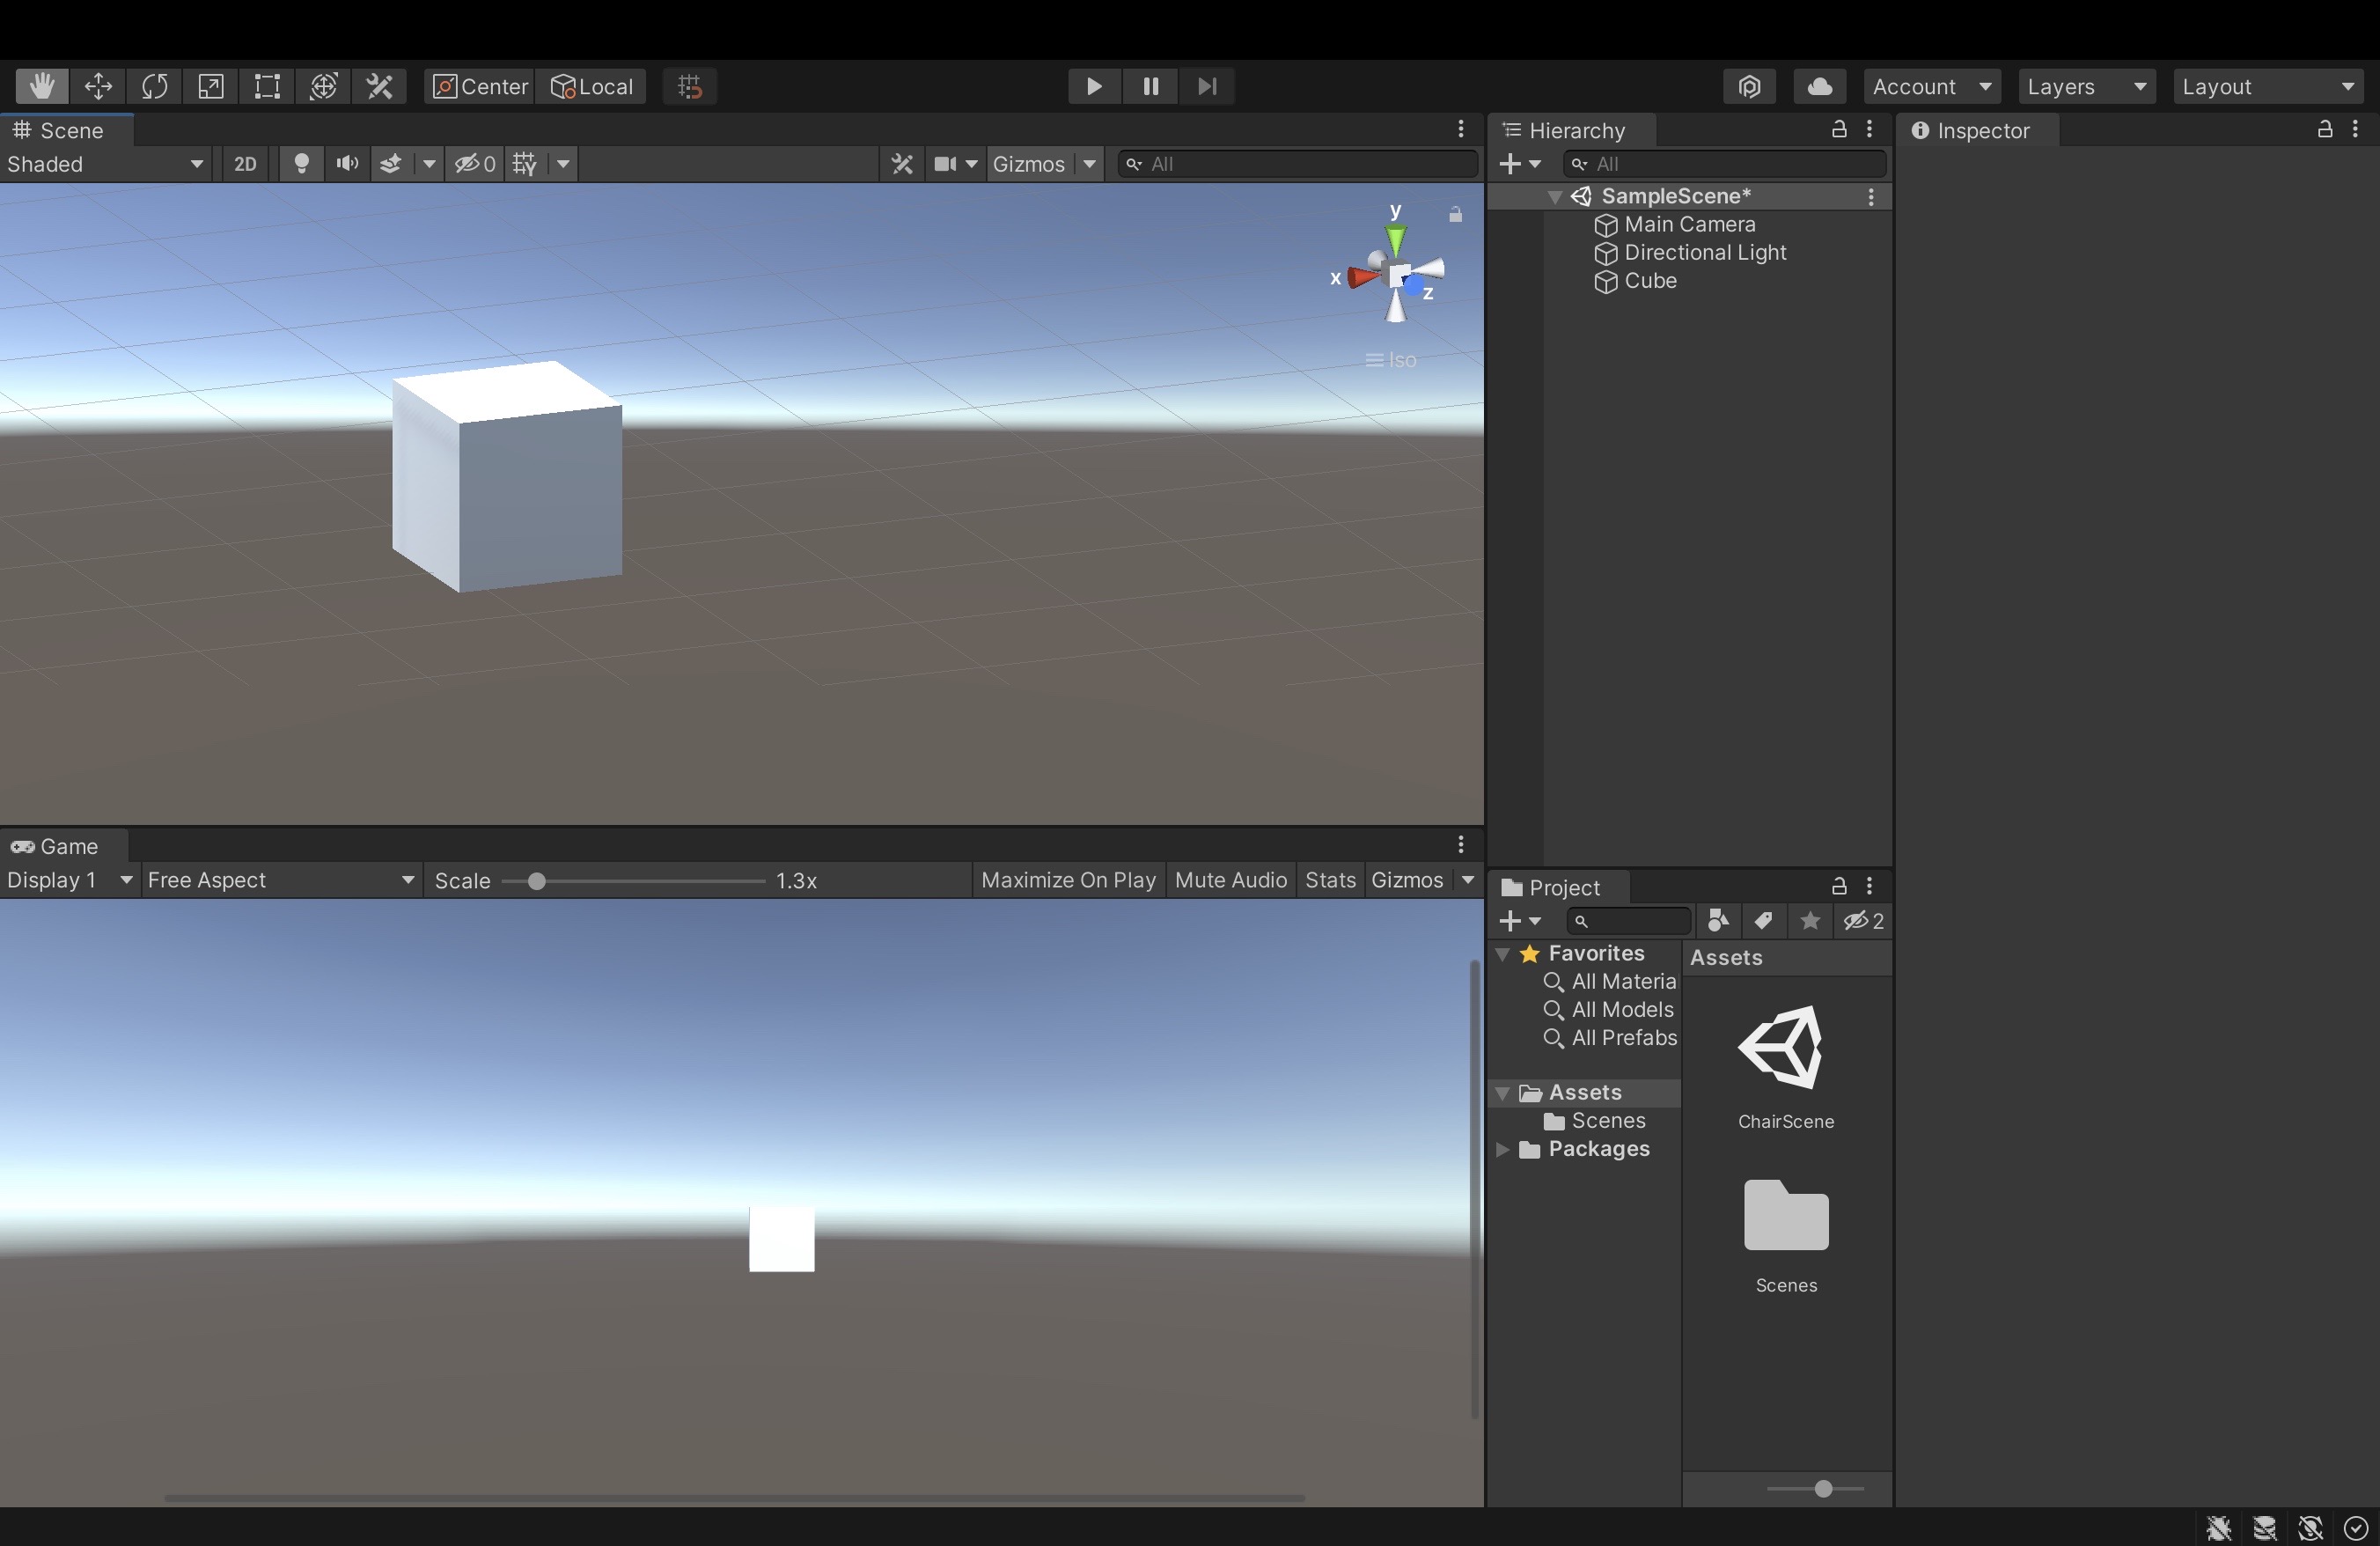Toggle scene audio speaker icon
The height and width of the screenshot is (1546, 2380).
(x=347, y=164)
